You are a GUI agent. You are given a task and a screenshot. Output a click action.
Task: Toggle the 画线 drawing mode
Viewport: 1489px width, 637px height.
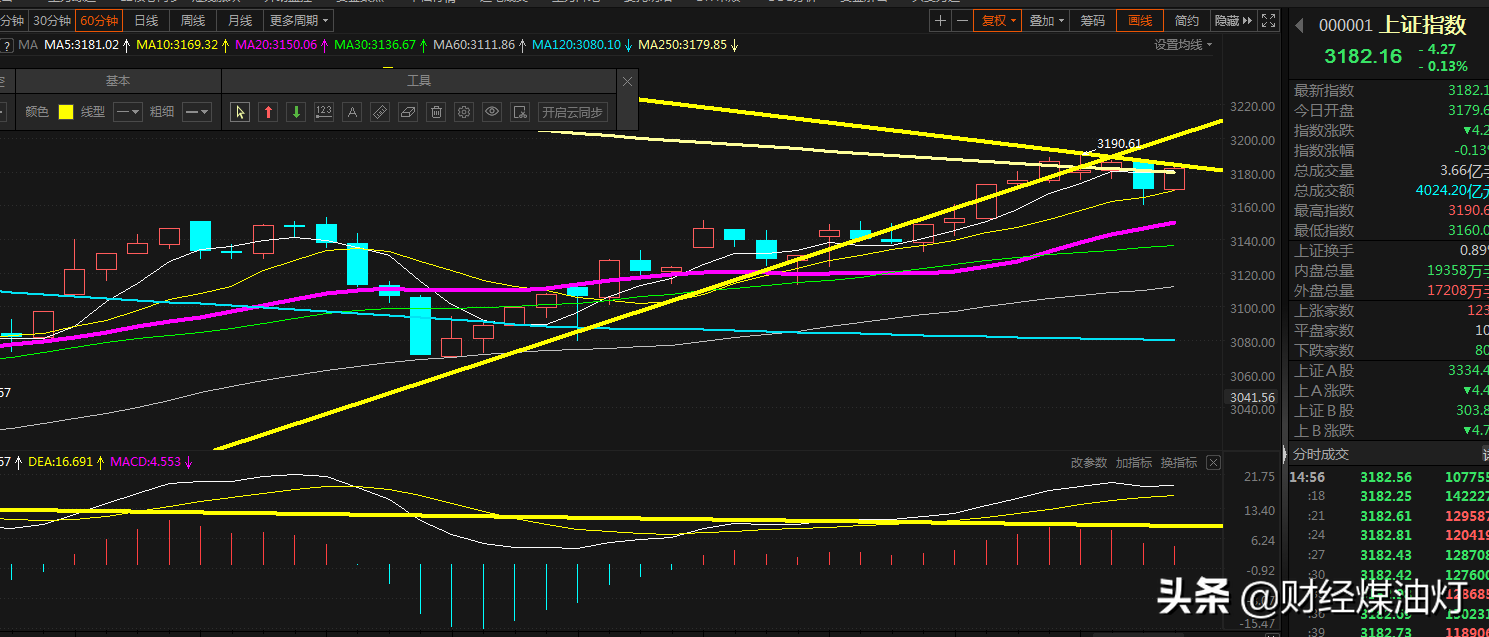pos(1140,20)
